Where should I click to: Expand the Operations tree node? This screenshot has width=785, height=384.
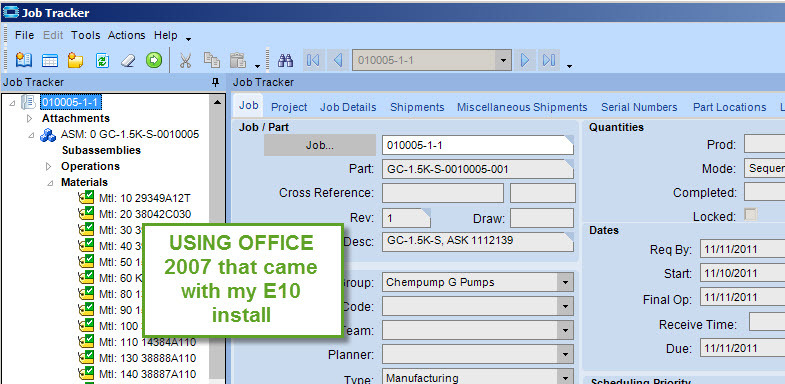49,166
